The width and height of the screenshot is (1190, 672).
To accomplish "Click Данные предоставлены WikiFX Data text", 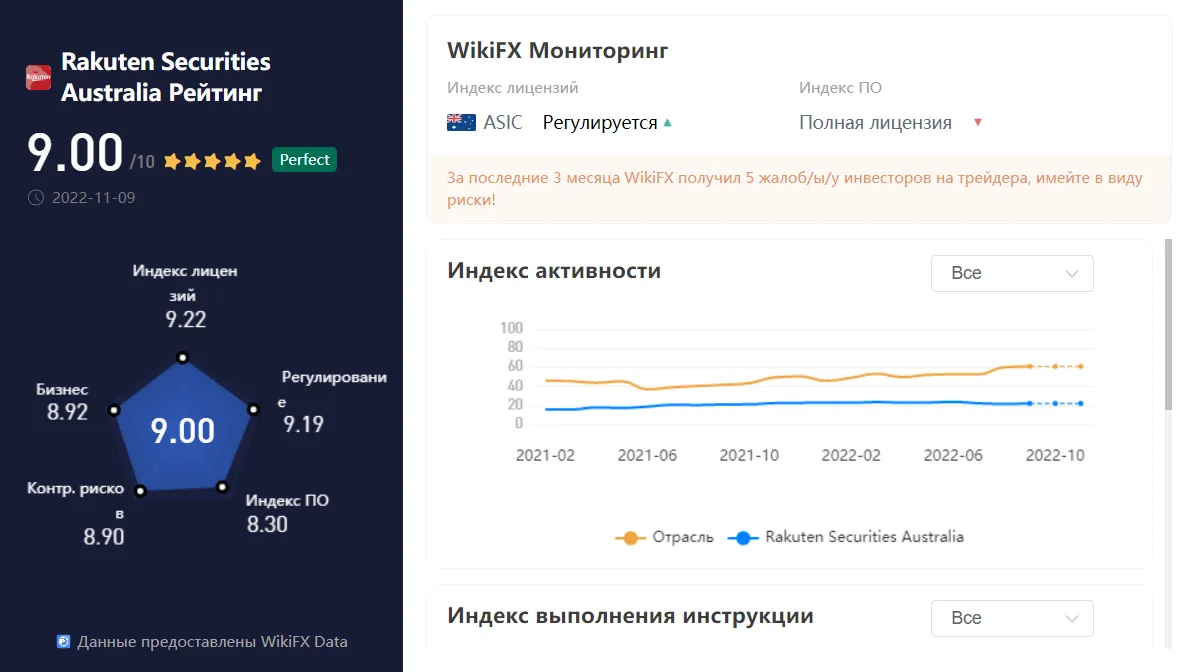I will tap(212, 642).
